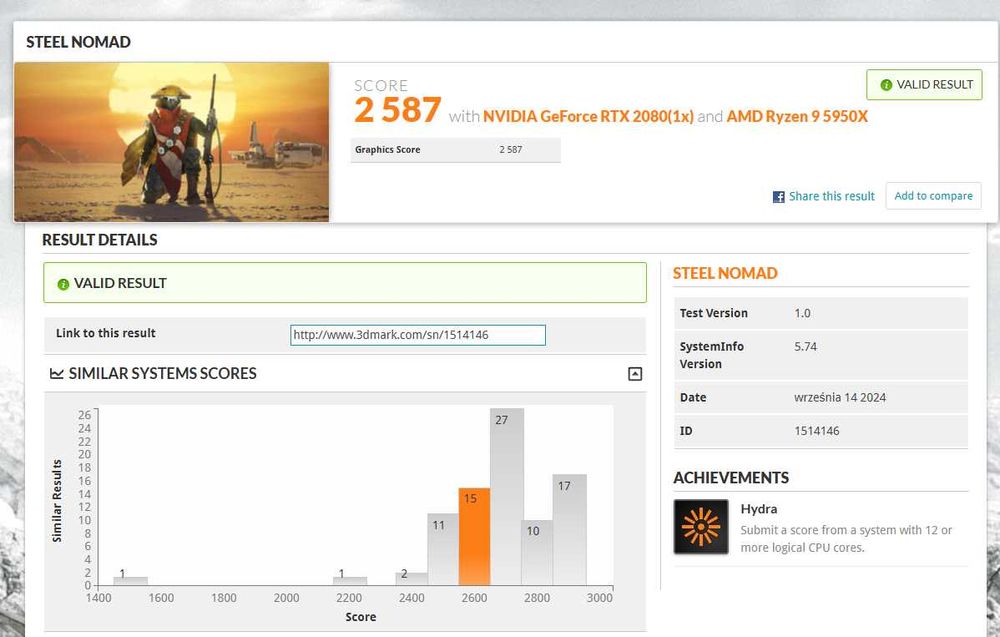Open Share this result link

(x=832, y=196)
